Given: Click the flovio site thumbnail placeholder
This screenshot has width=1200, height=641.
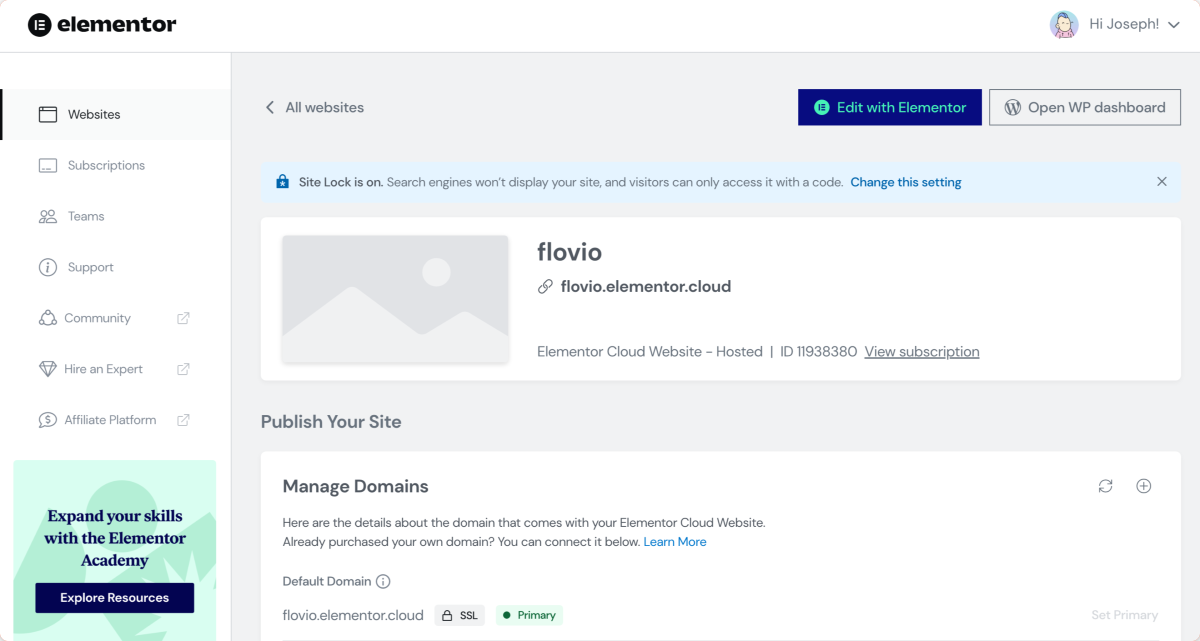Looking at the screenshot, I should tap(395, 299).
